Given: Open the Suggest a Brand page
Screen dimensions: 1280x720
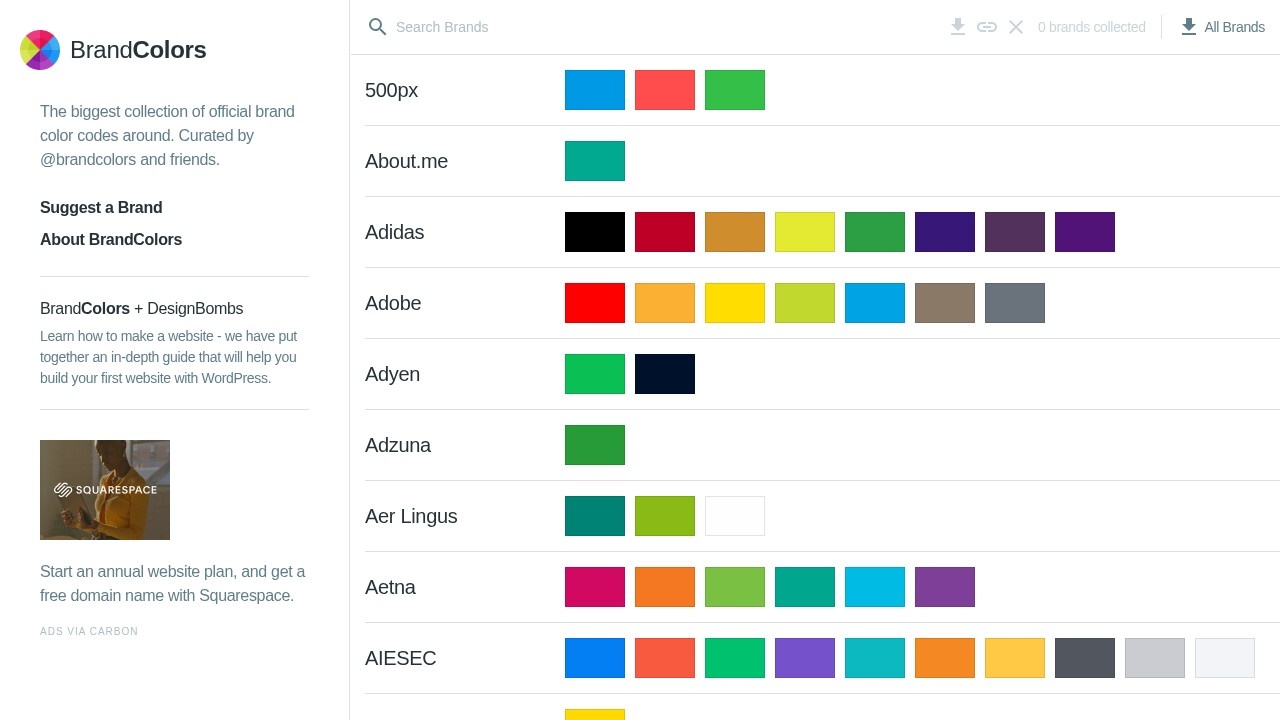Looking at the screenshot, I should pyautogui.click(x=101, y=208).
